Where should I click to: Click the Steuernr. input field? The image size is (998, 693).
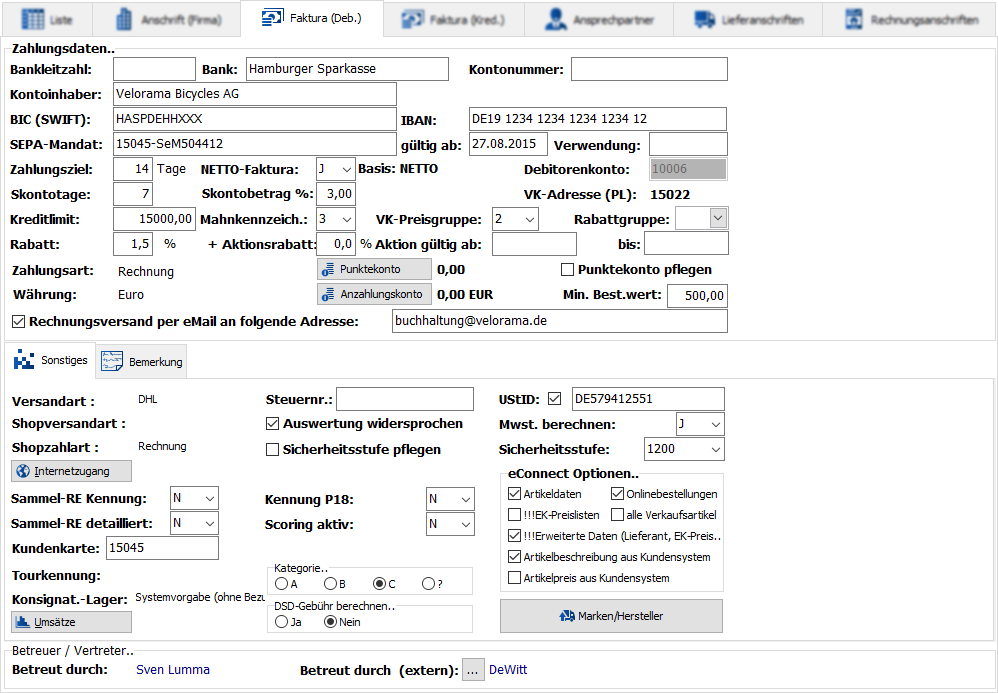(405, 399)
